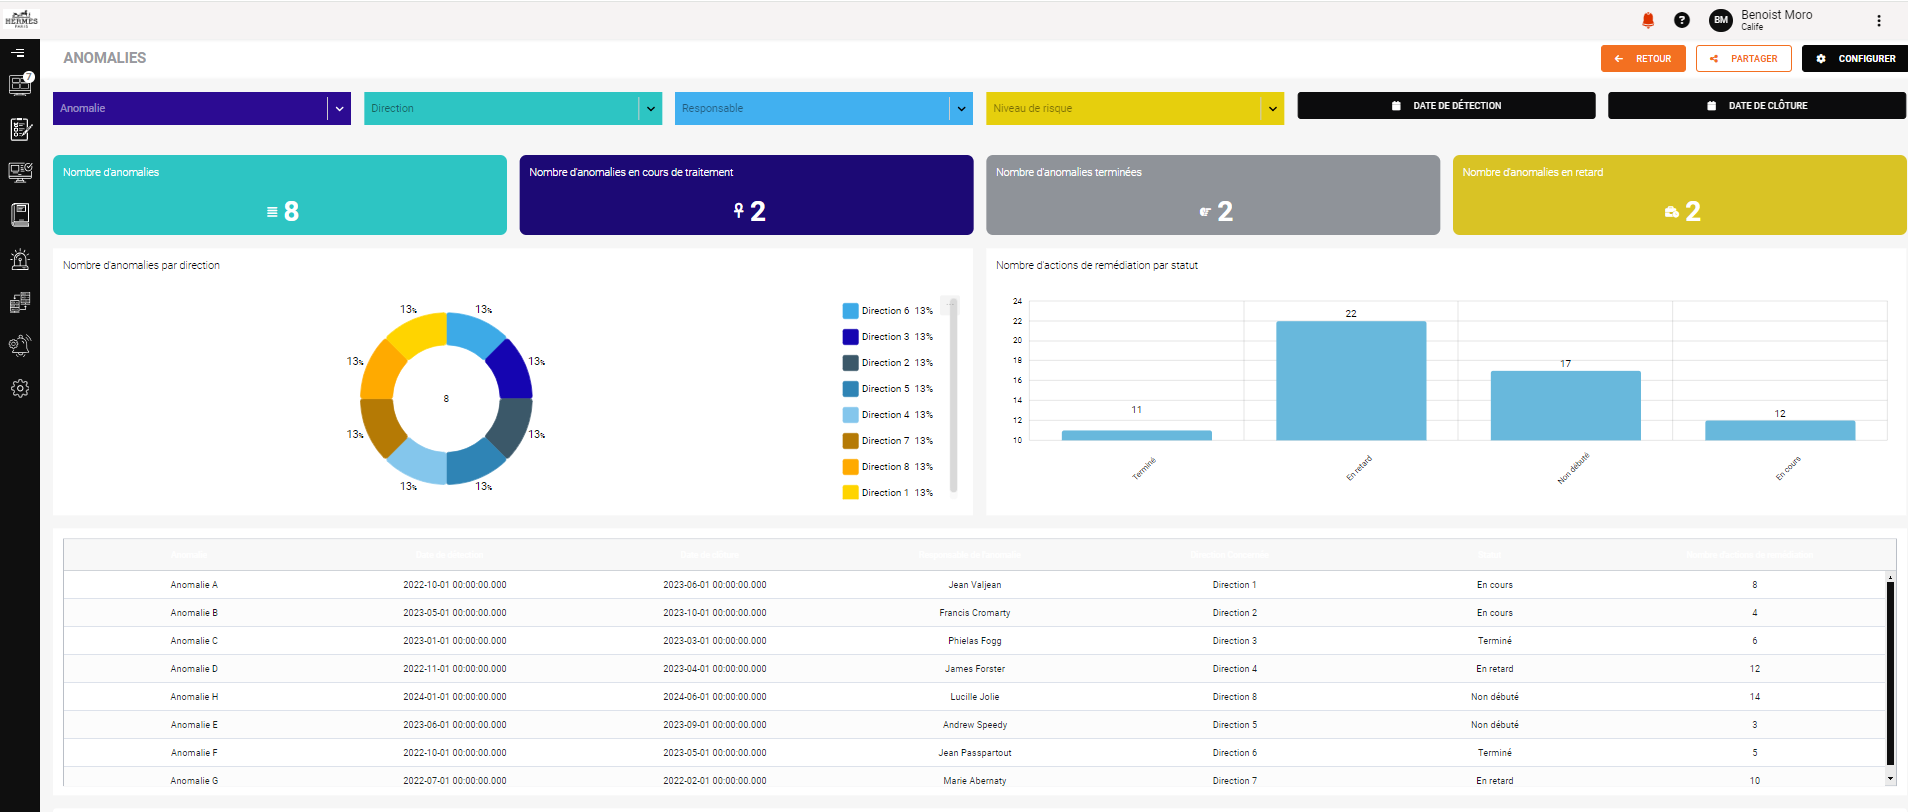This screenshot has height=812, width=1908.
Task: Expand the Responsable filter dropdown
Action: (962, 109)
